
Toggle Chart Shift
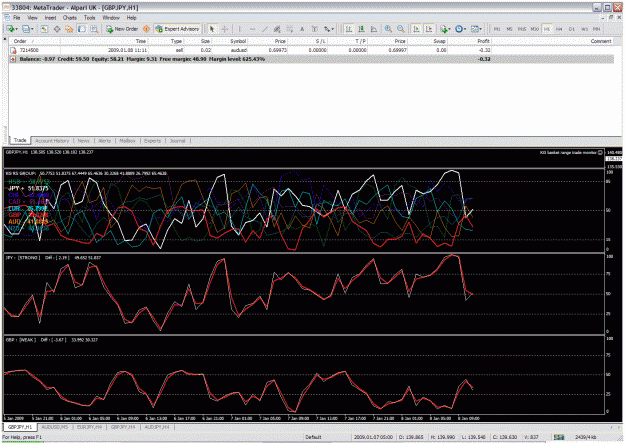[429, 29]
